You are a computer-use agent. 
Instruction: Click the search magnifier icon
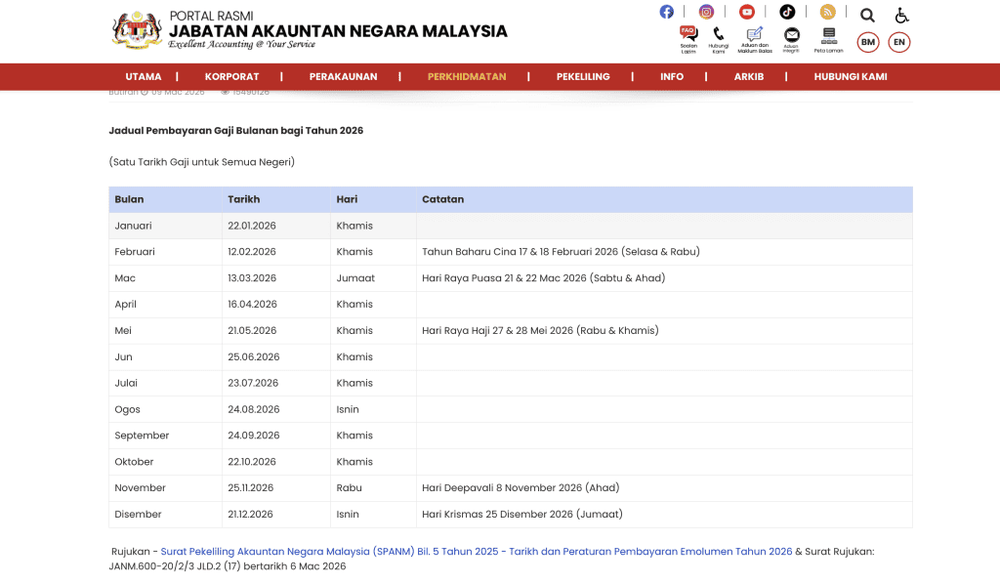(867, 15)
